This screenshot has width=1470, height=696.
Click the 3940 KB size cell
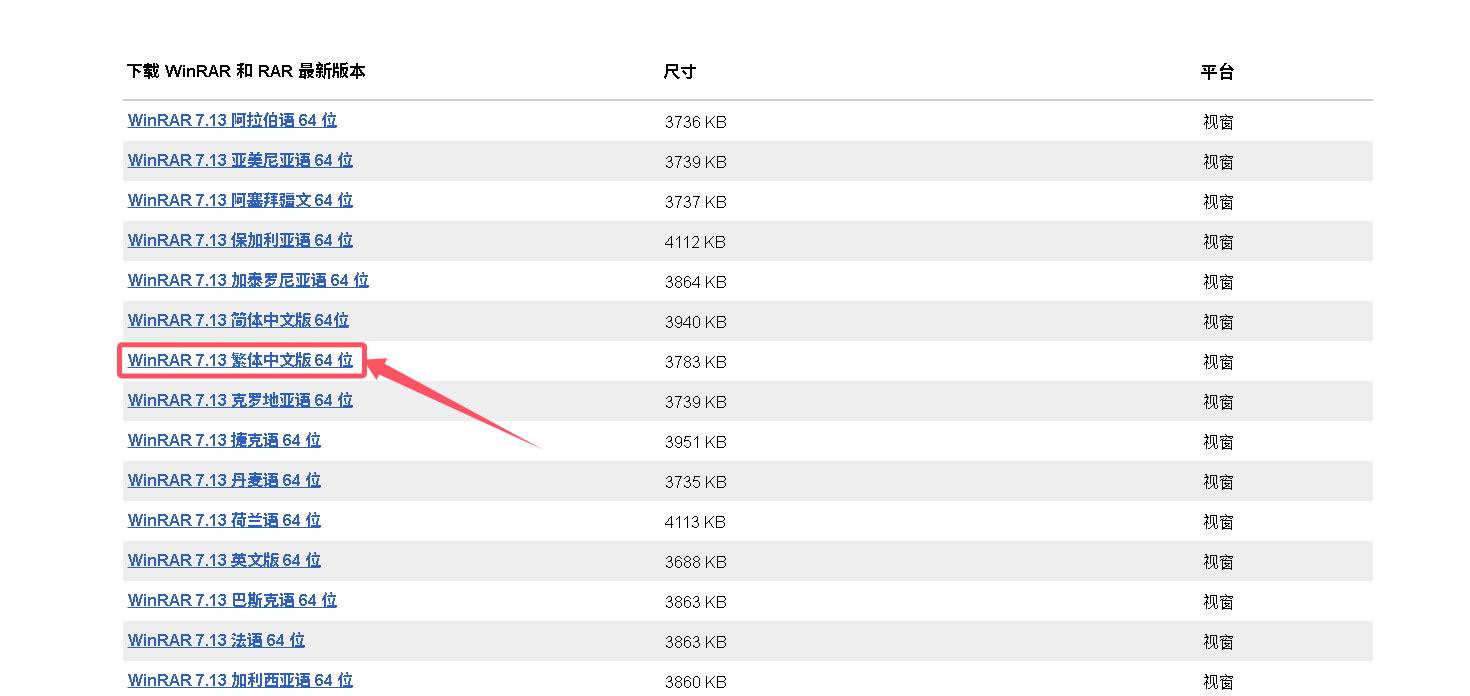[695, 322]
